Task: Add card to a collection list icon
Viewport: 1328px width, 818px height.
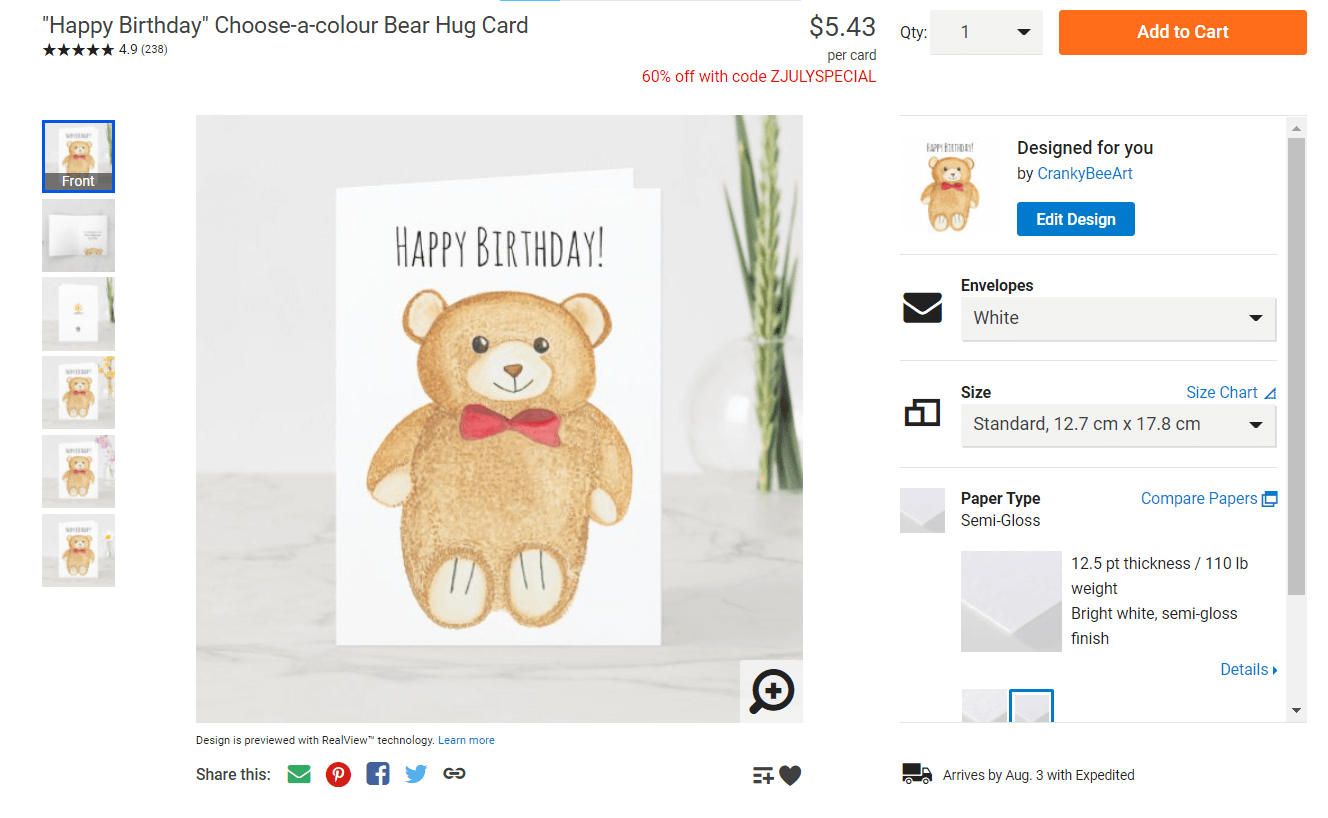Action: click(x=763, y=776)
